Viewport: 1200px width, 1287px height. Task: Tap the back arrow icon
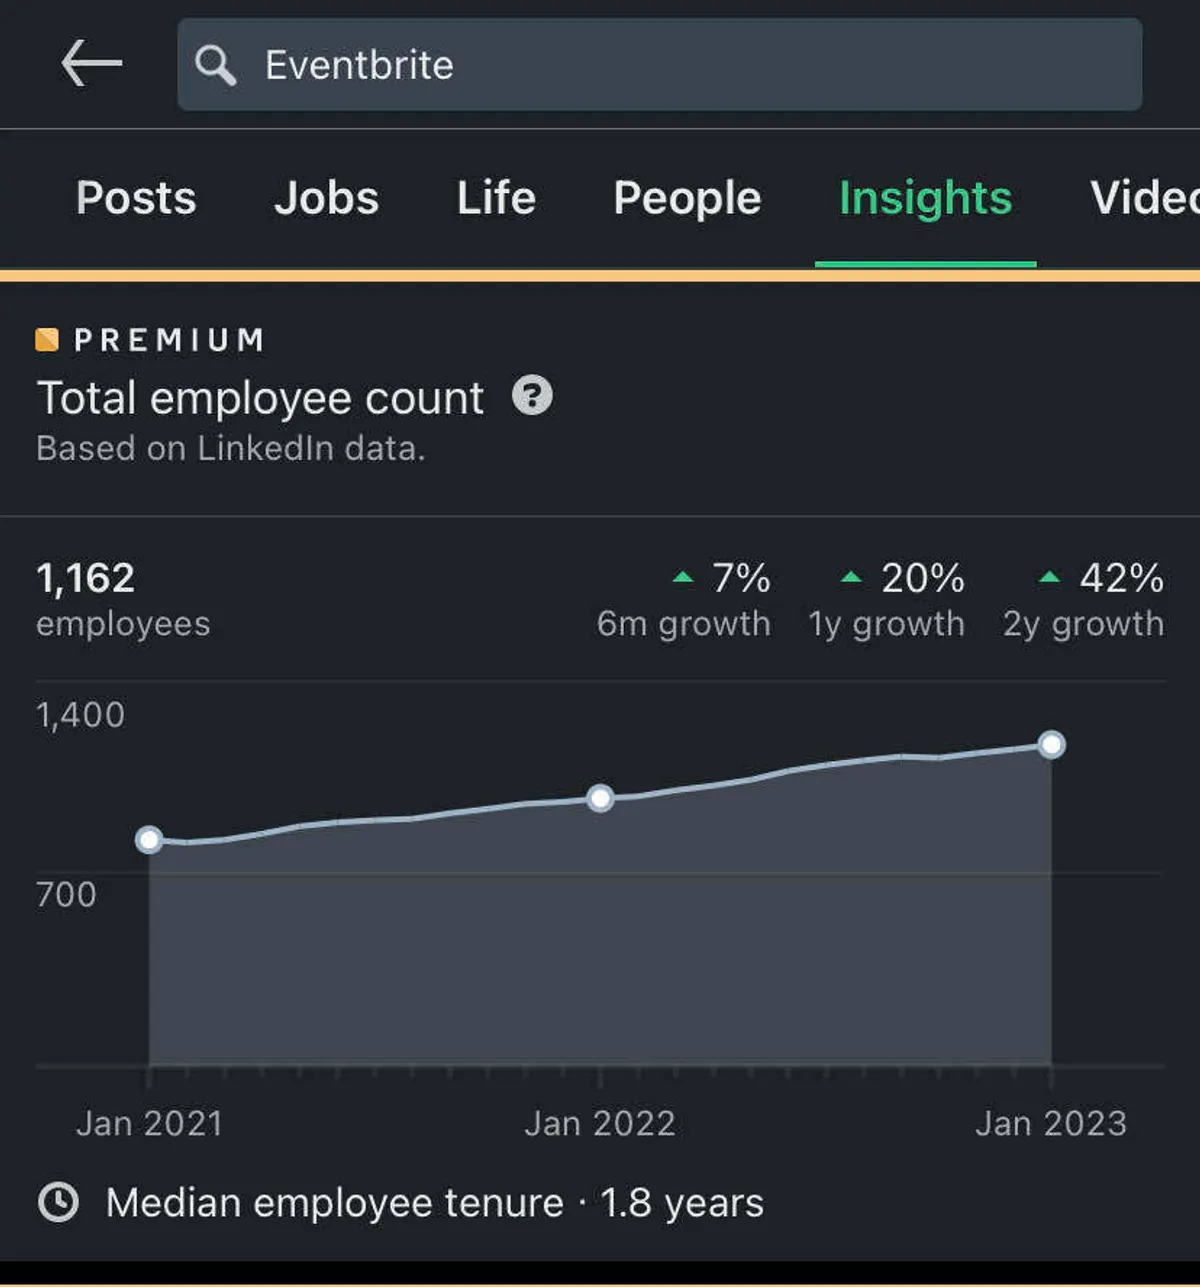point(91,64)
